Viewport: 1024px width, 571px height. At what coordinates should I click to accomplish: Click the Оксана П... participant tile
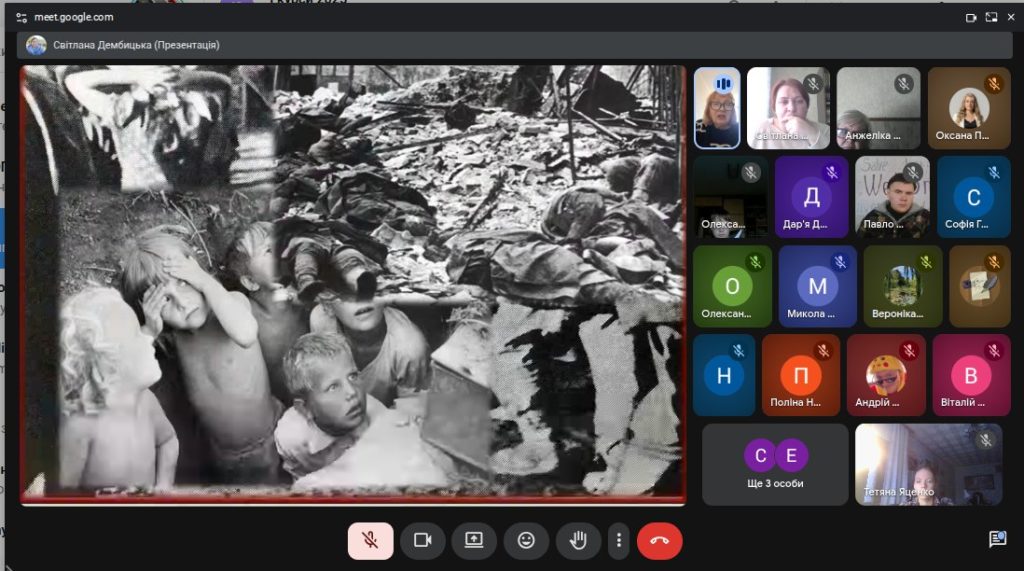(968, 108)
